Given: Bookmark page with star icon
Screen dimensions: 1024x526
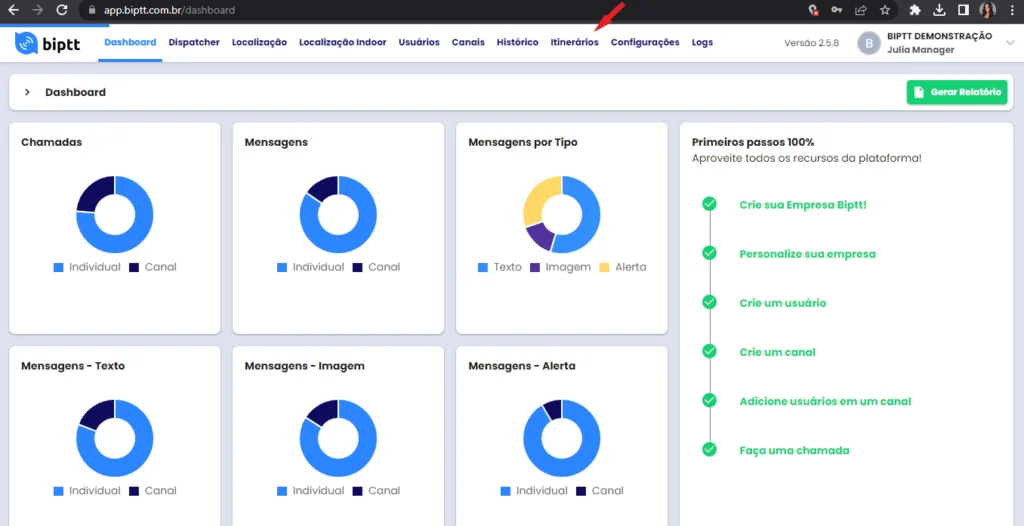Looking at the screenshot, I should tap(885, 10).
